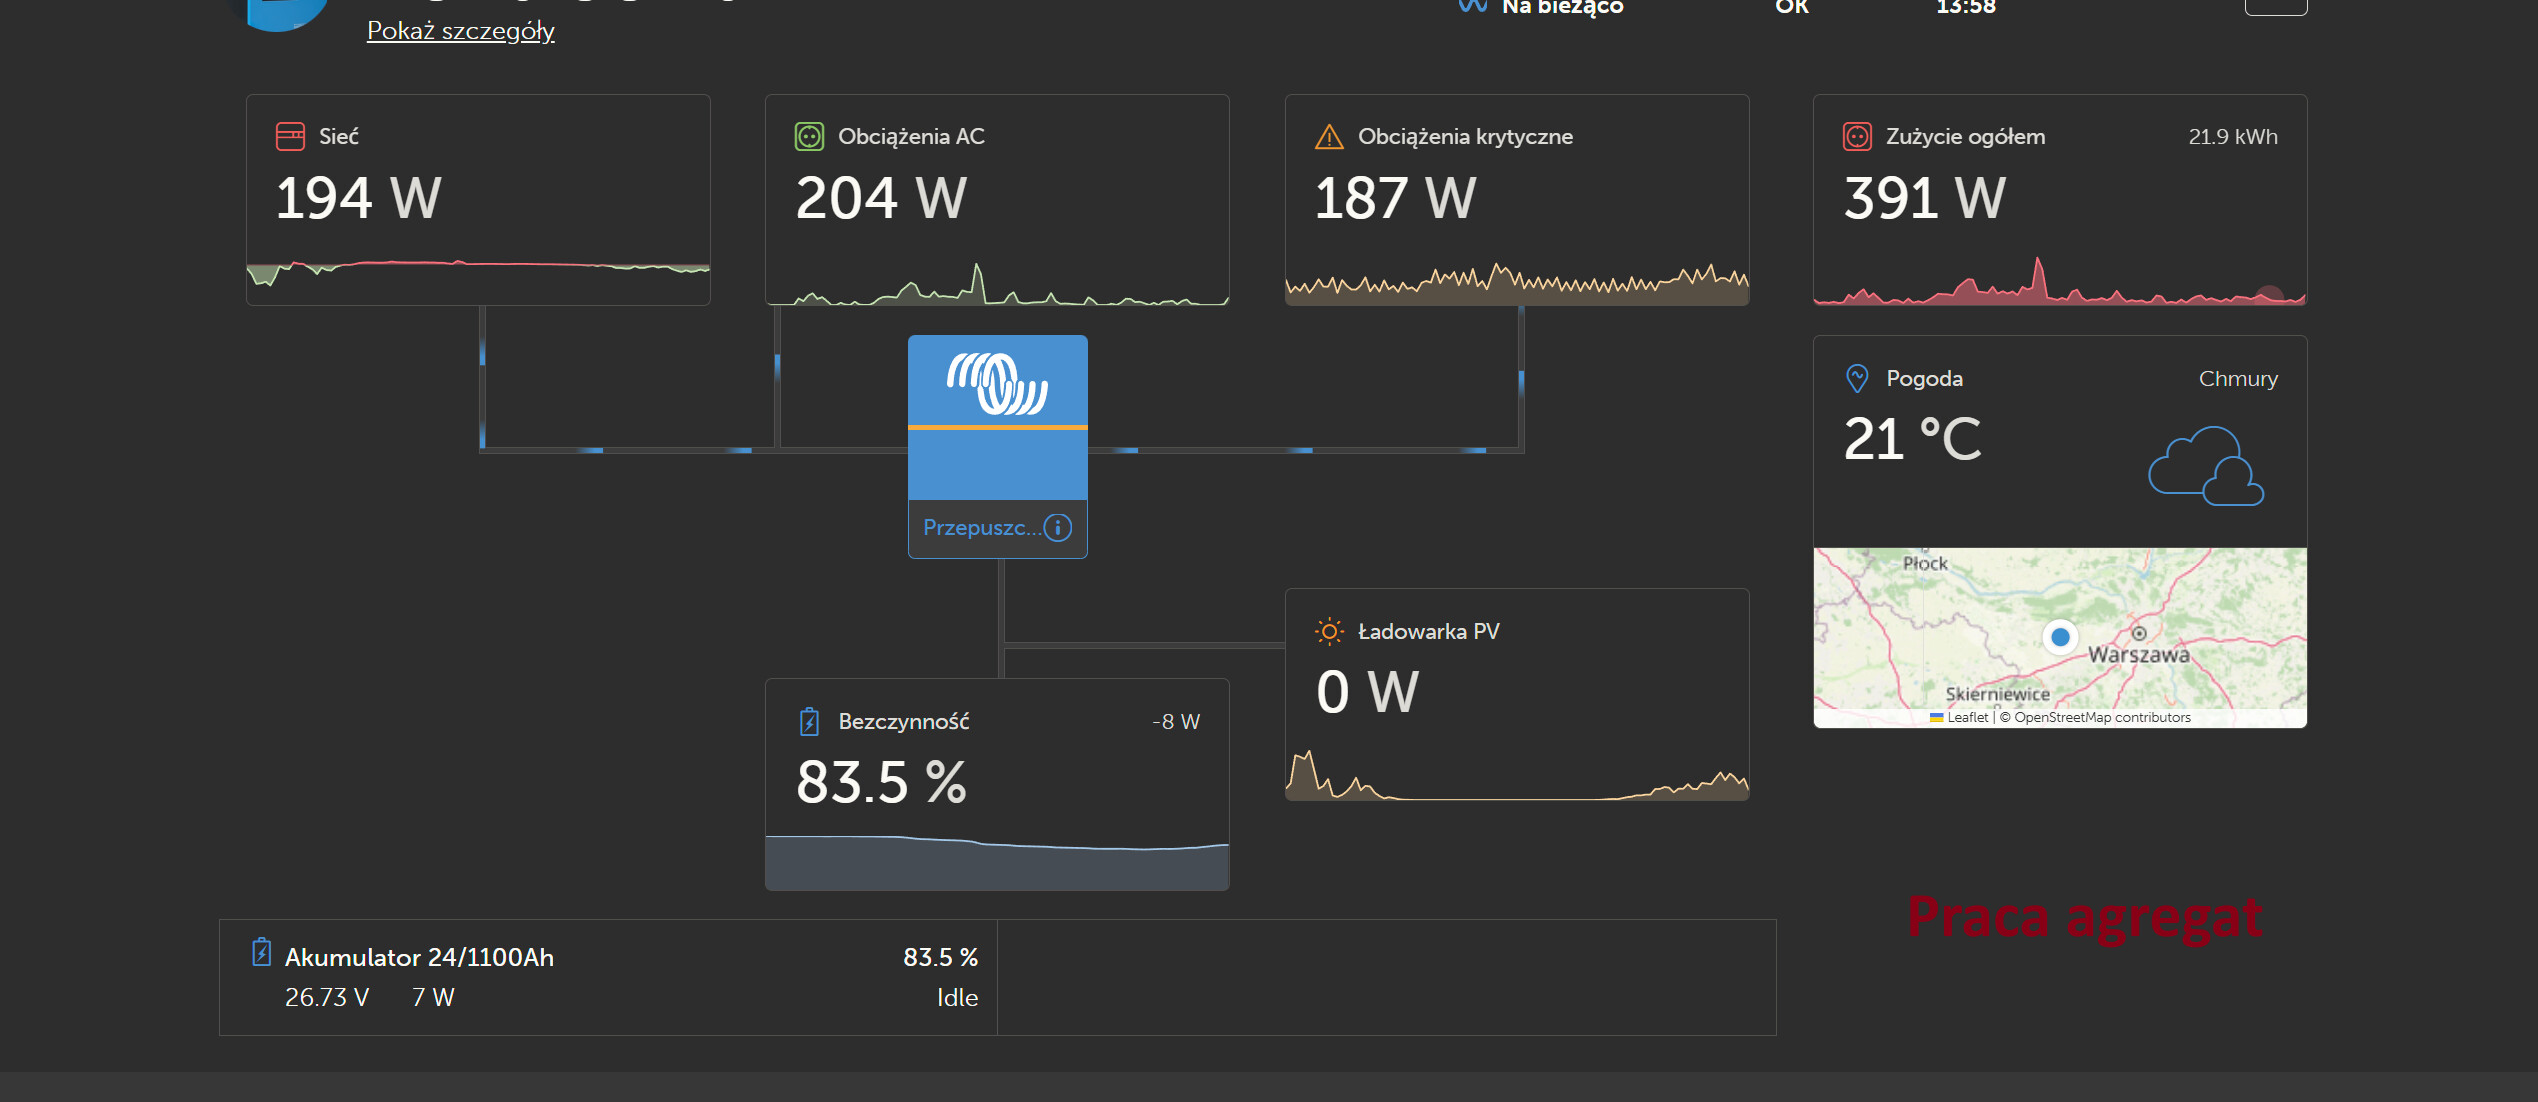The image size is (2538, 1102).
Task: Open the inverter info circle icon
Action: point(1058,527)
